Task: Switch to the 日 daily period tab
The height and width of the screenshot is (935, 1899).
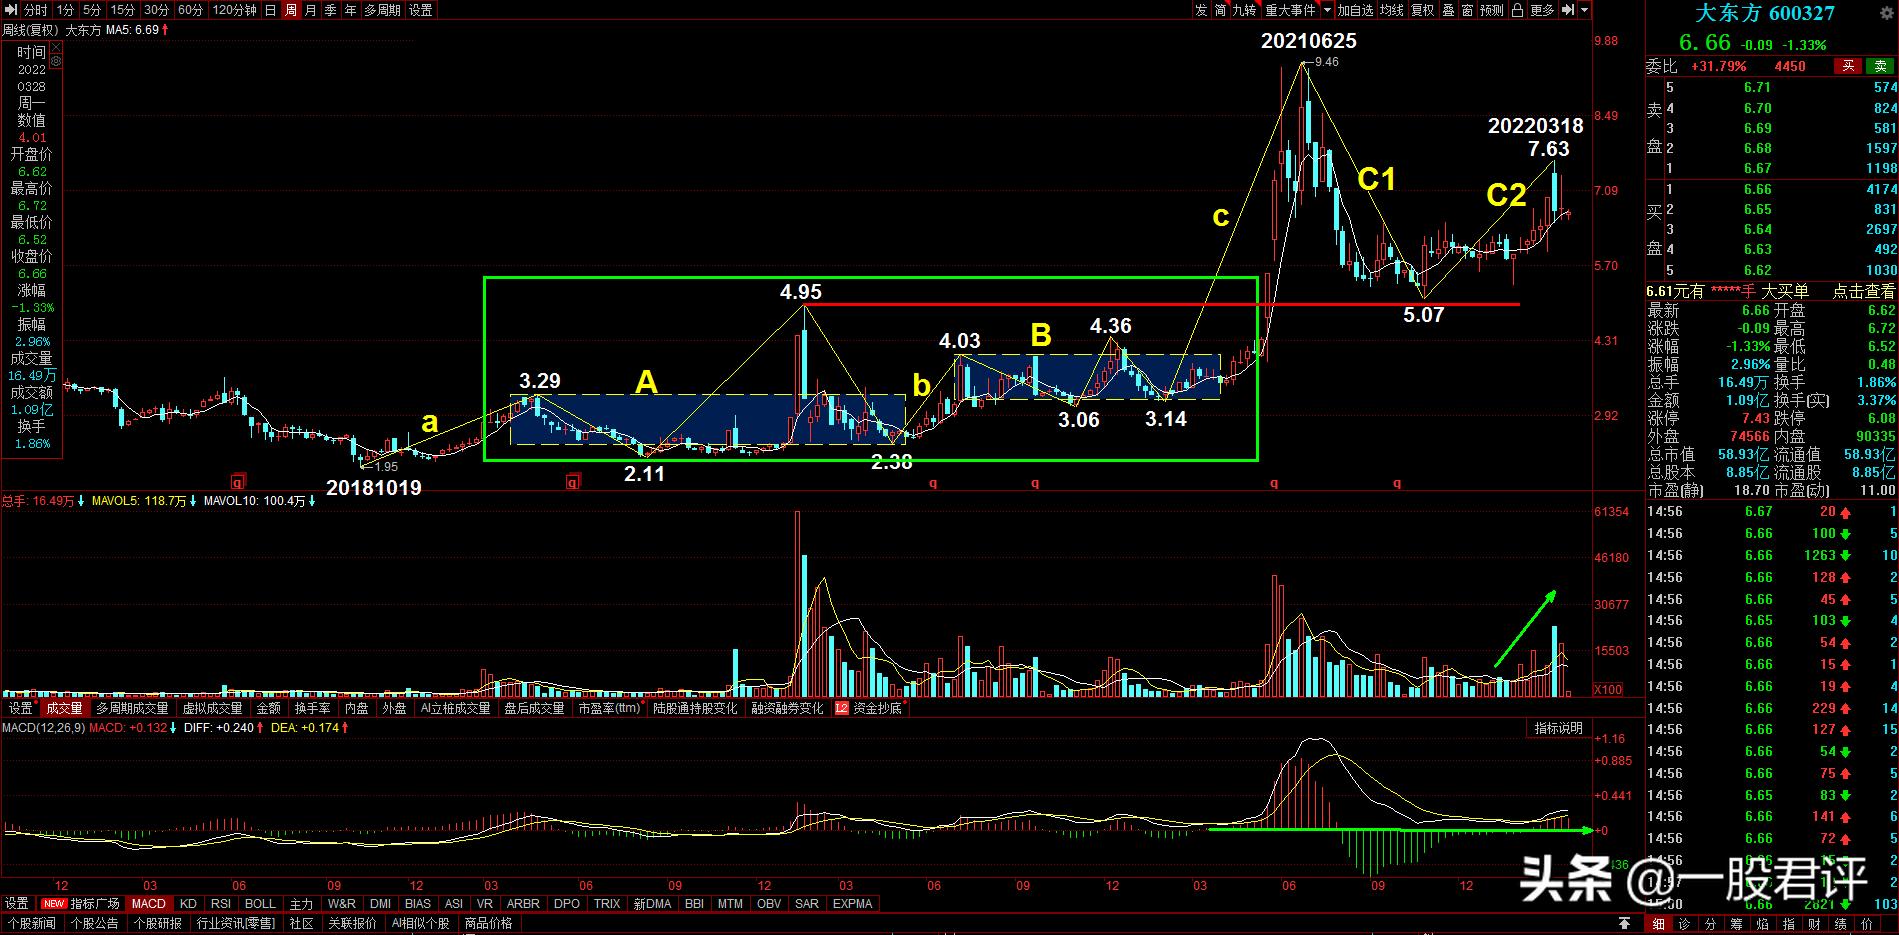Action: (x=271, y=10)
